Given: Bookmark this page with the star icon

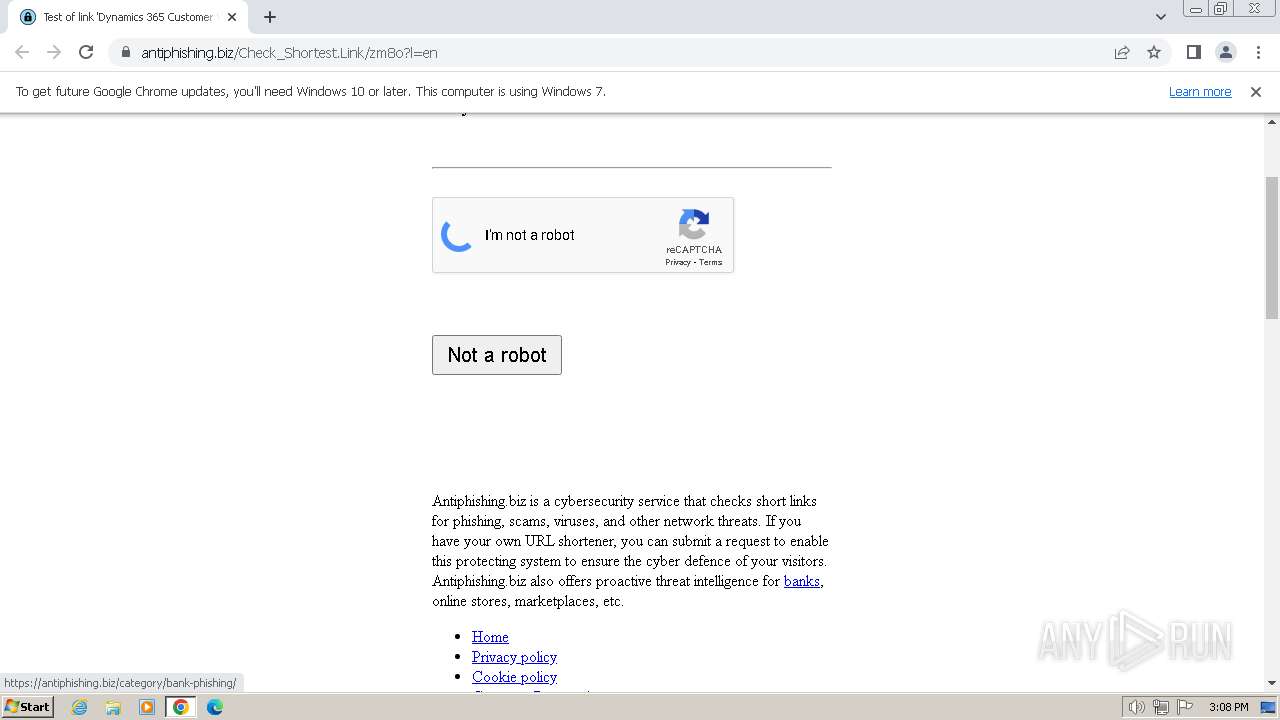Looking at the screenshot, I should point(1154,52).
